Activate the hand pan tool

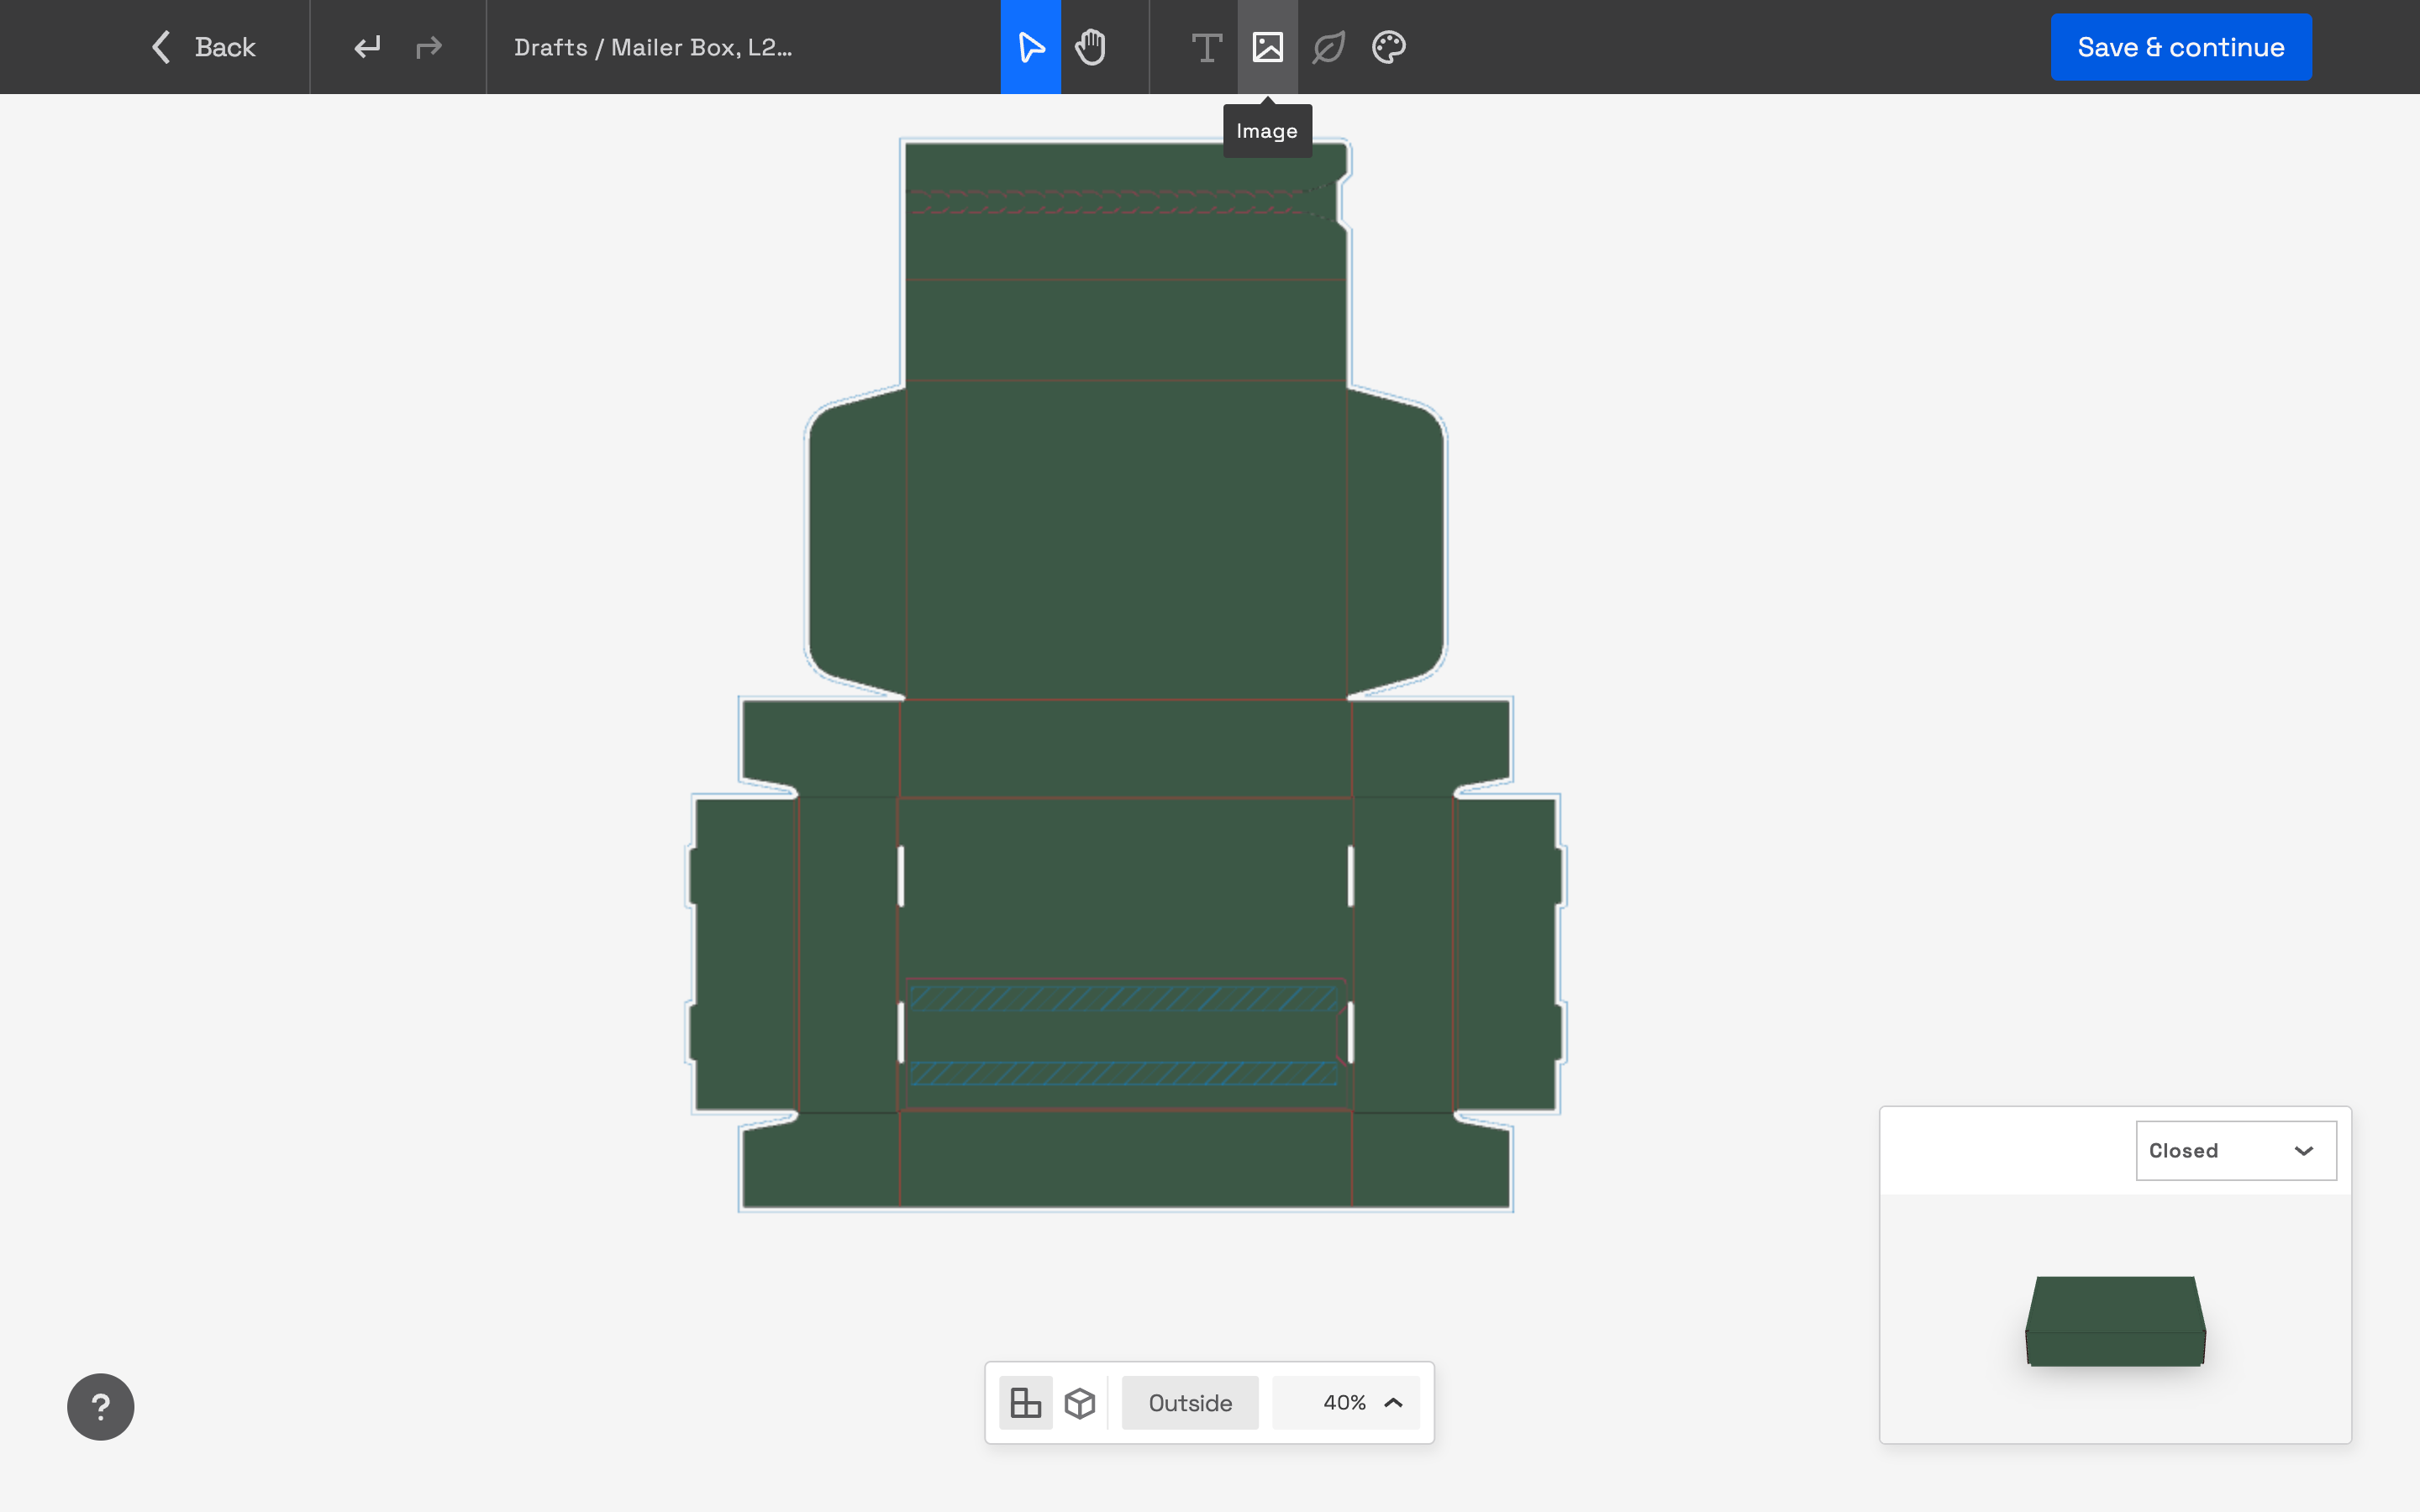tap(1090, 47)
